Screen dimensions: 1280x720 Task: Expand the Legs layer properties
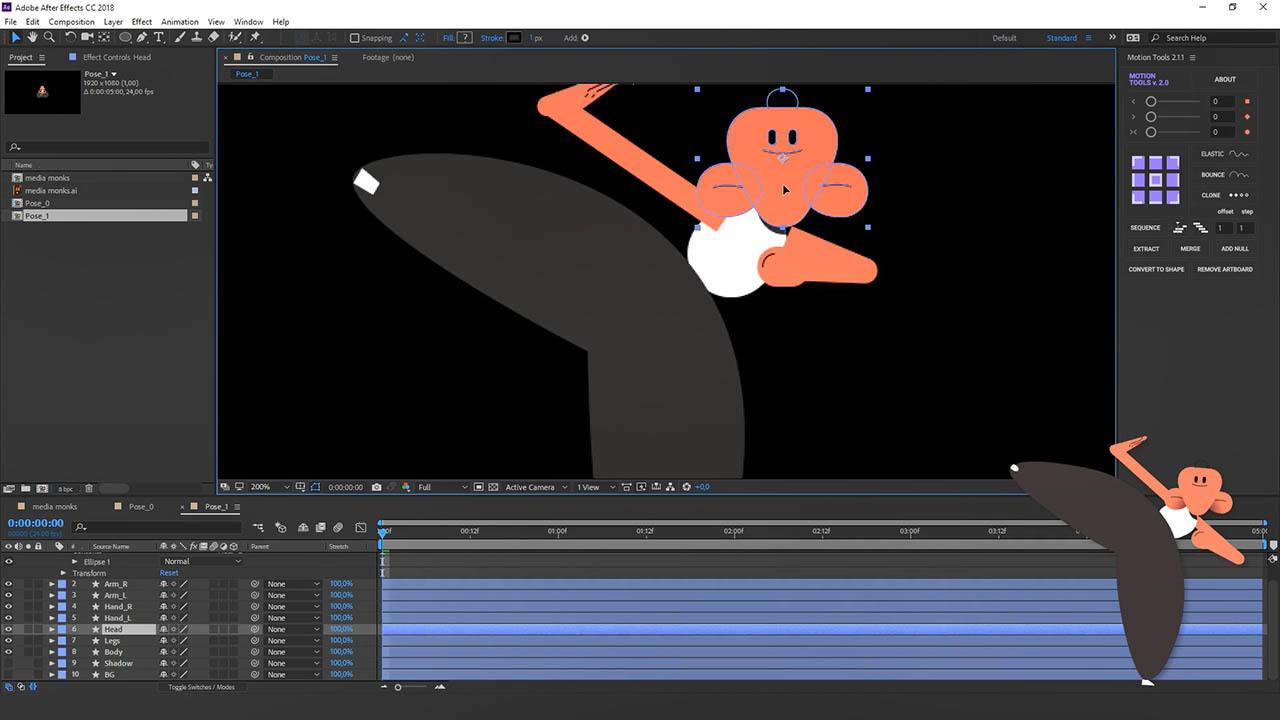pos(52,640)
